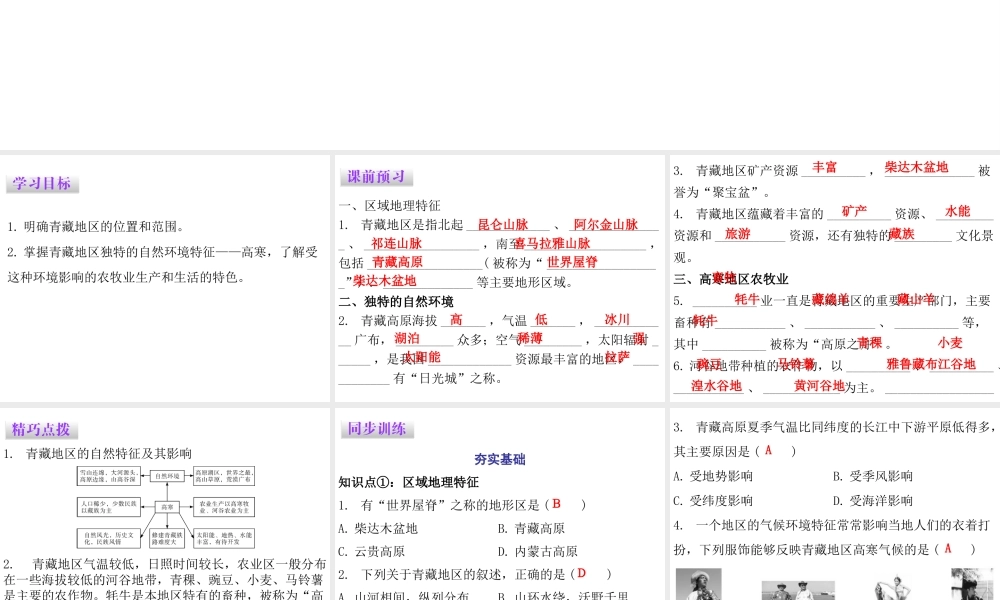Select the 精巧点拨 heading label
1000x600 pixels.
(41, 430)
